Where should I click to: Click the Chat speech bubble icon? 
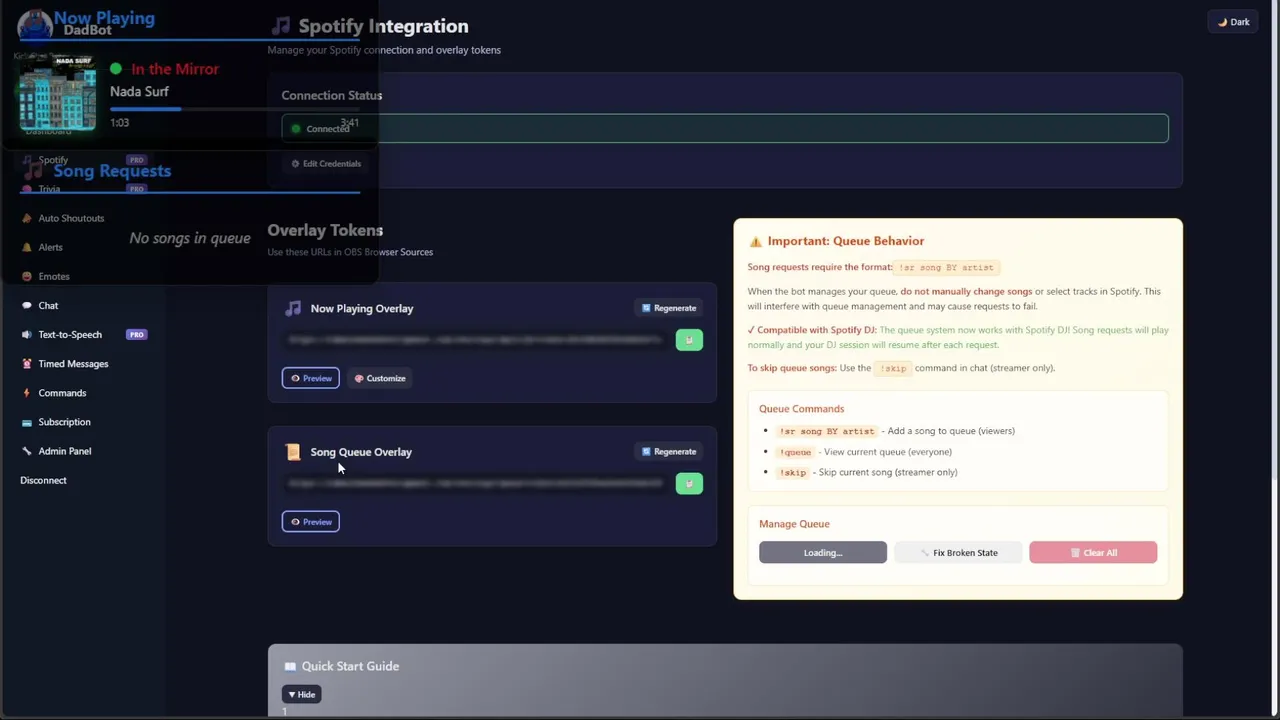tap(27, 305)
